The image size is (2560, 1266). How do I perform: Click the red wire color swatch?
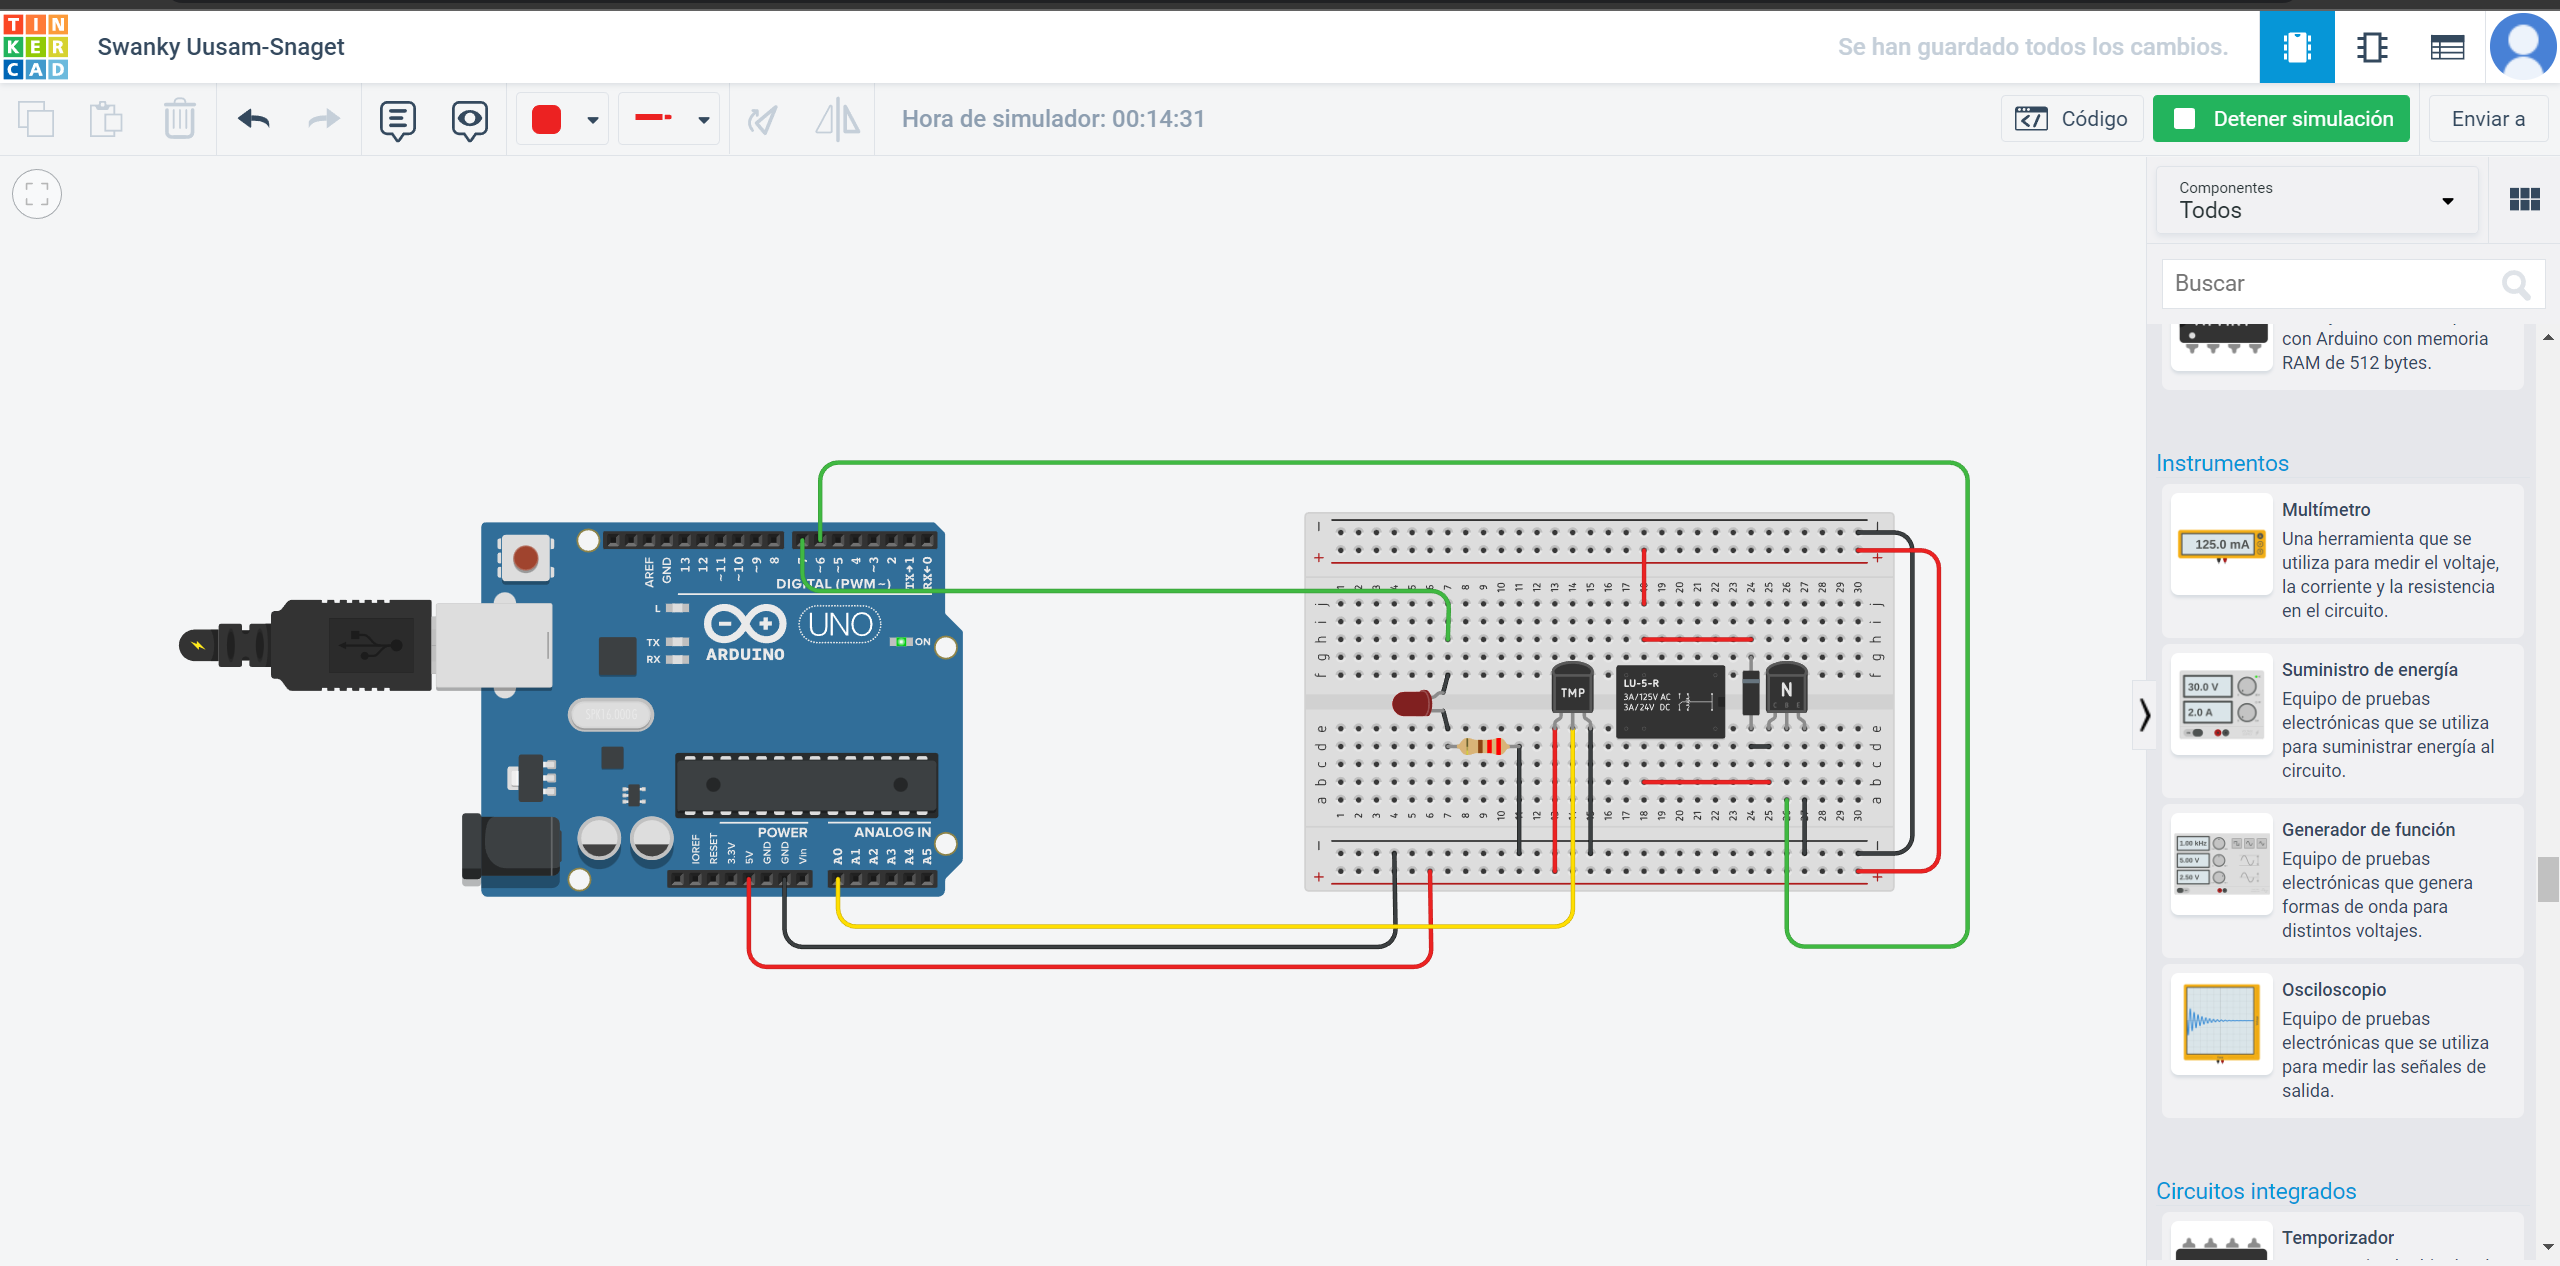click(x=546, y=120)
